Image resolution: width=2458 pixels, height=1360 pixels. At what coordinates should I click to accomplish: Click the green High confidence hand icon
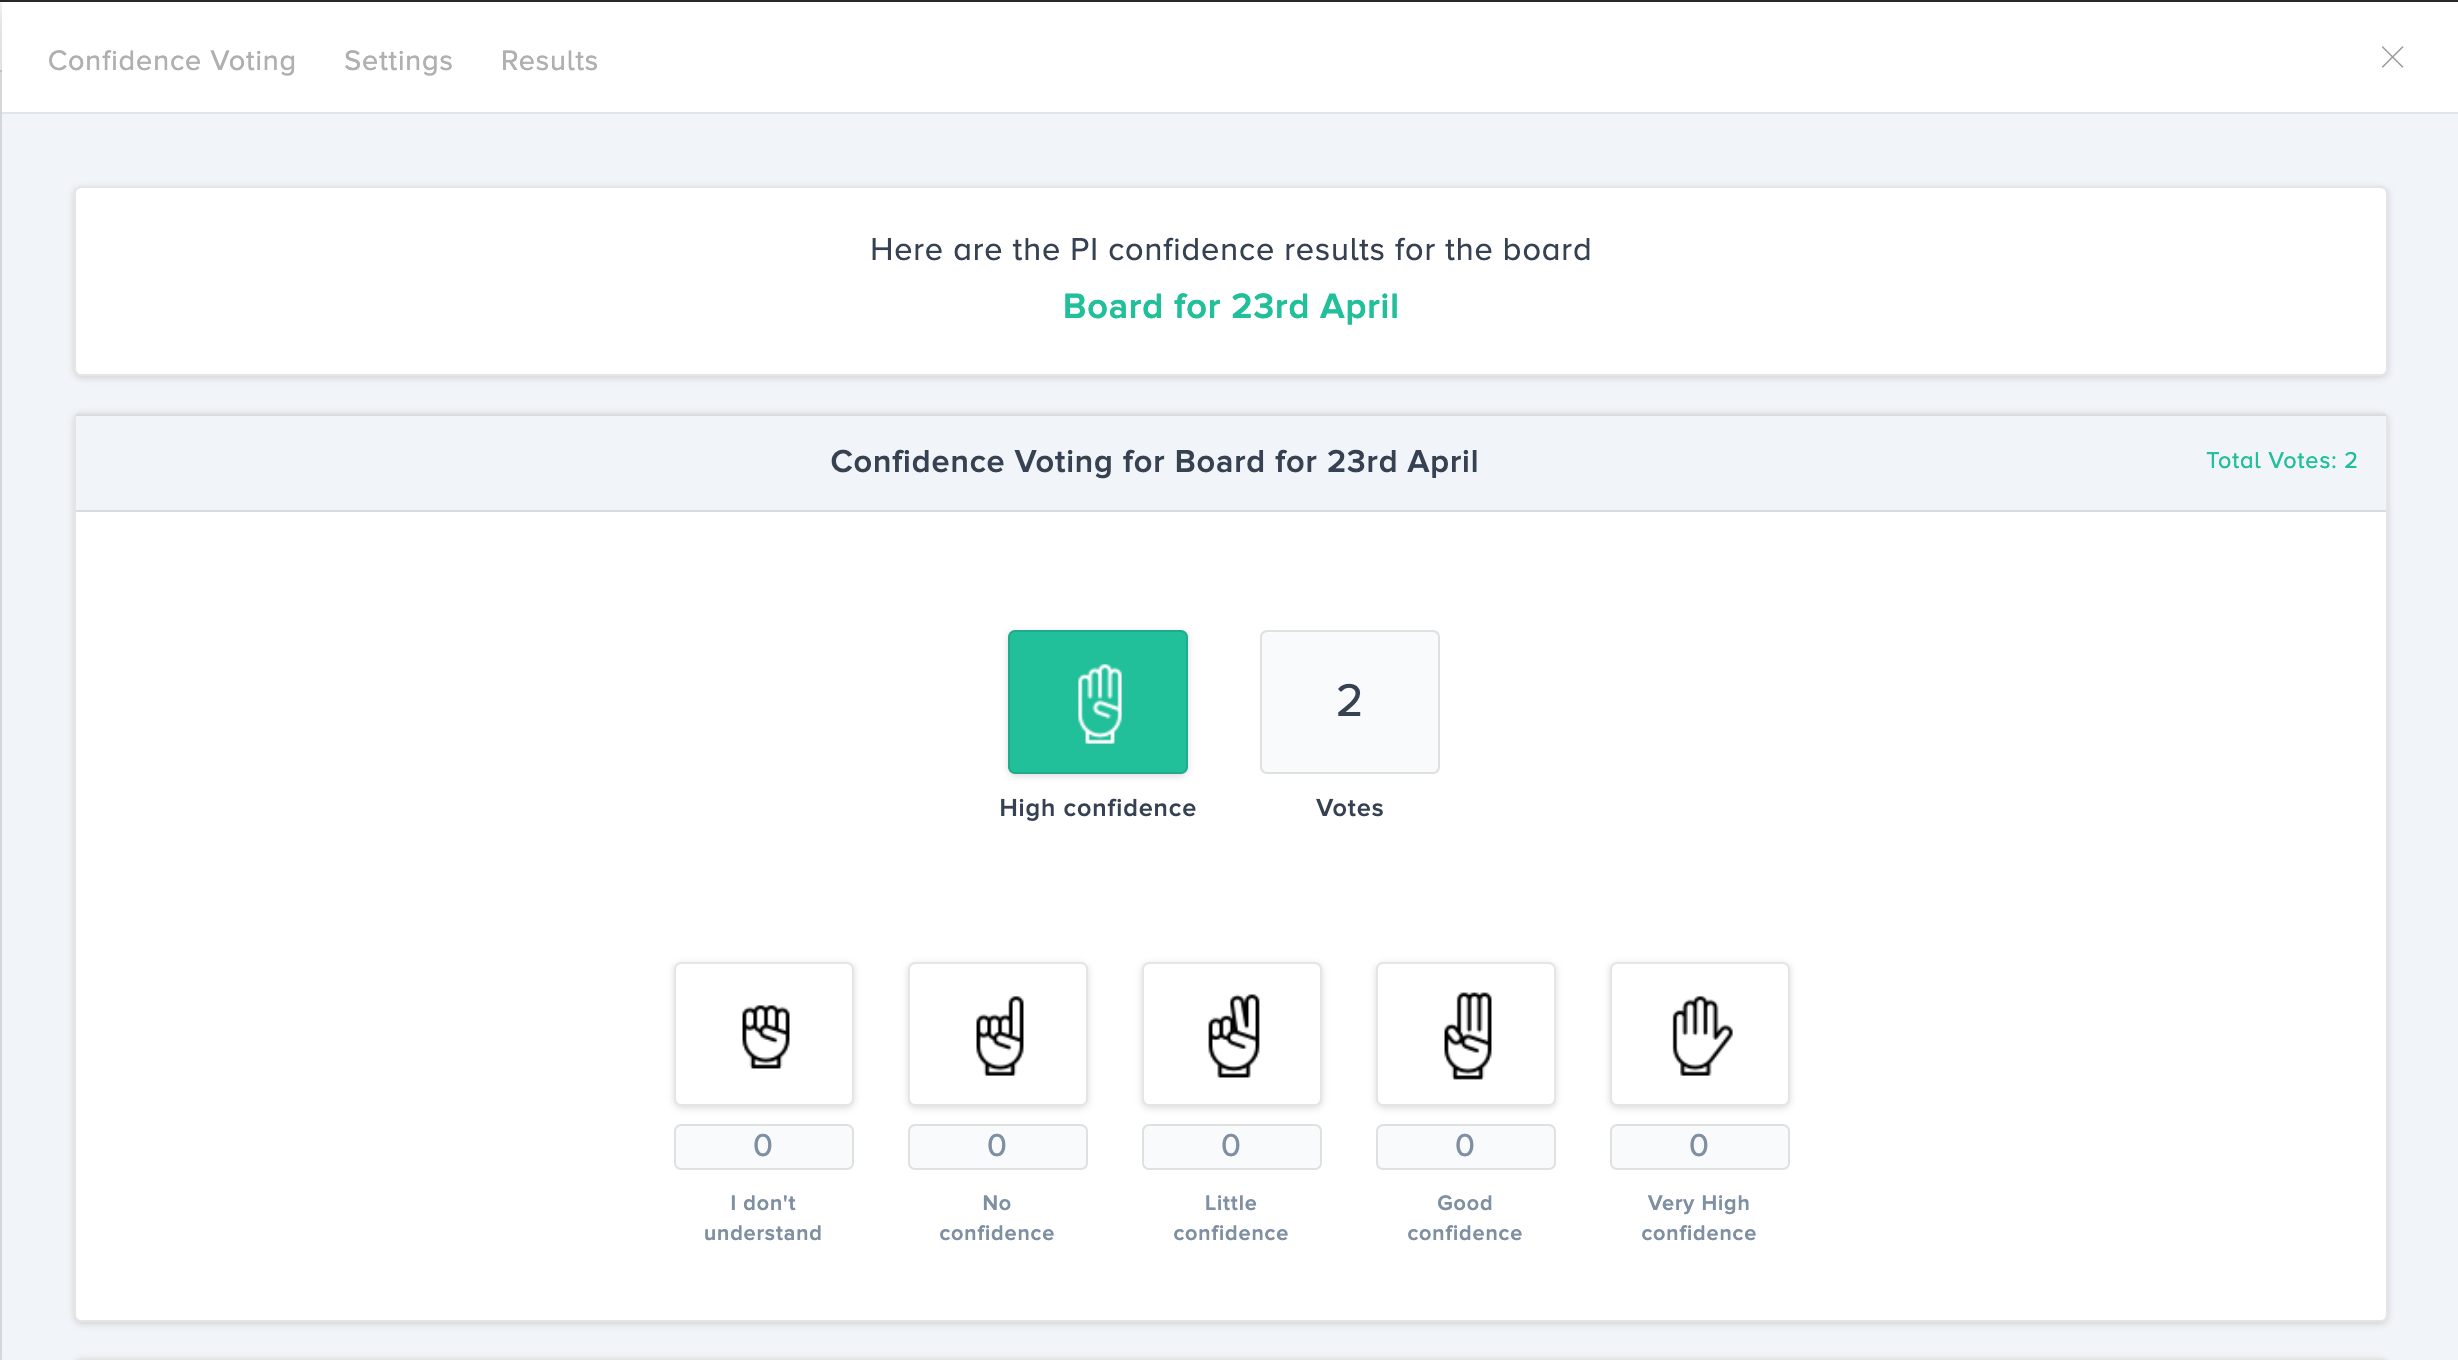tap(1097, 702)
